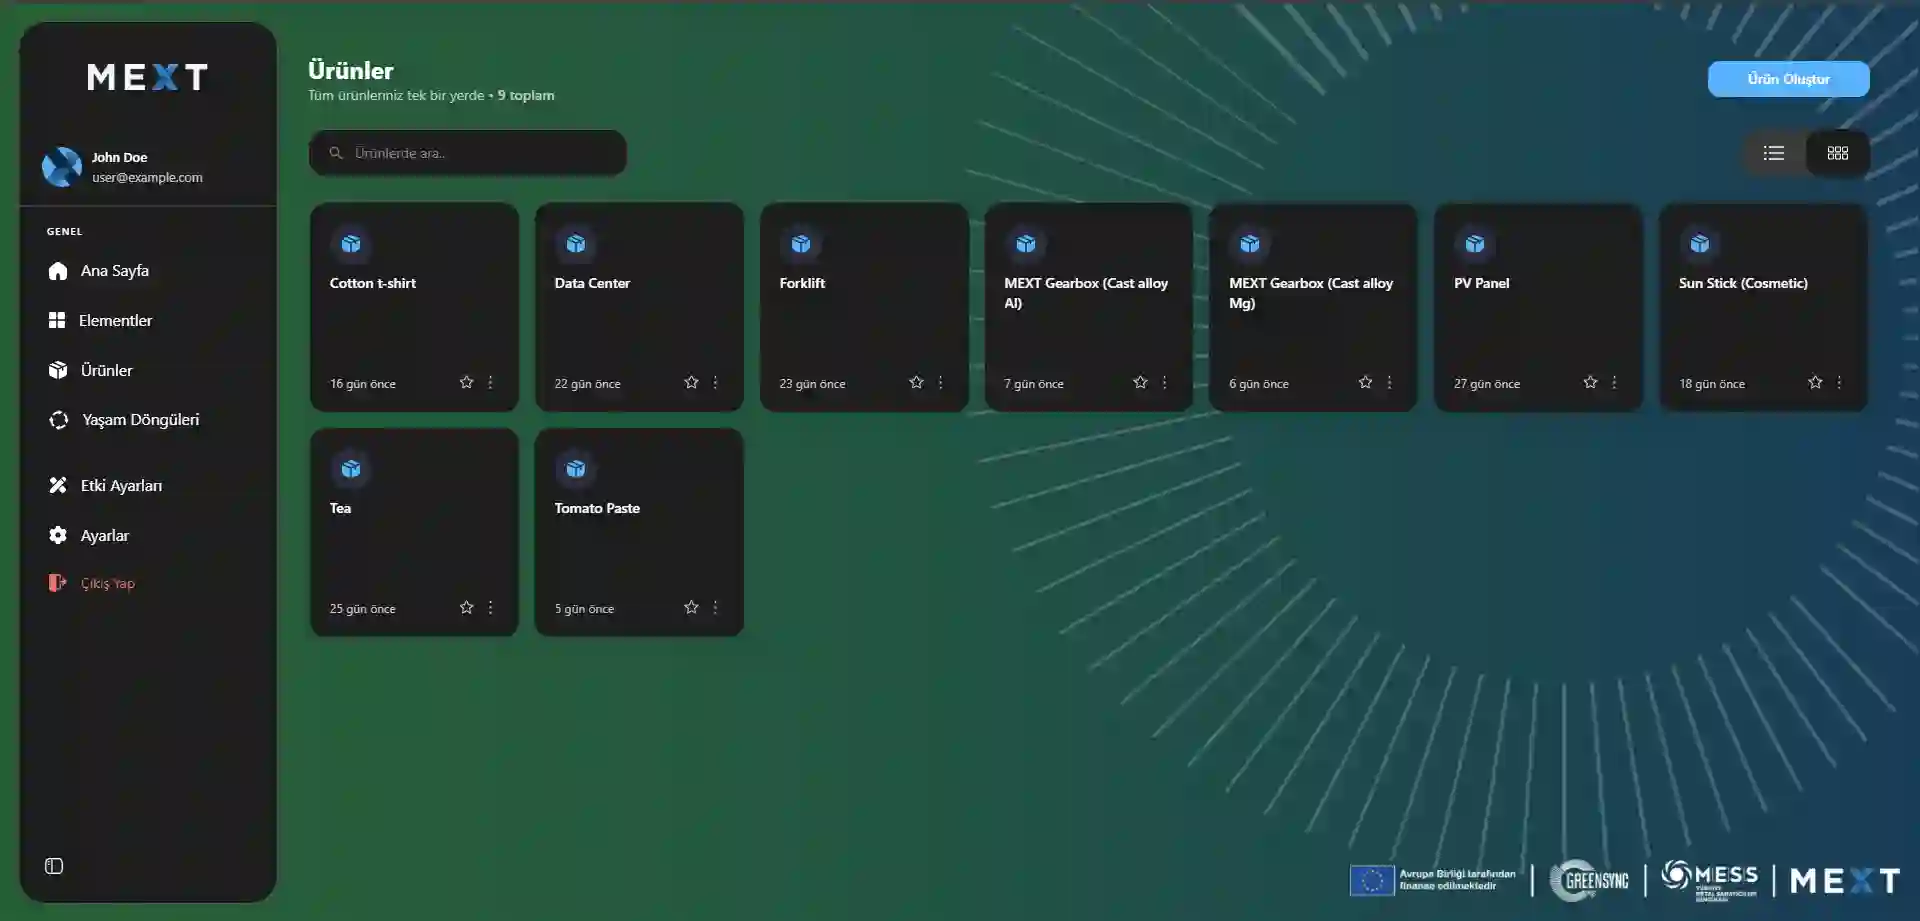Click the Cast alloy Mg gearbox cube icon
1920x921 pixels.
click(x=1250, y=244)
